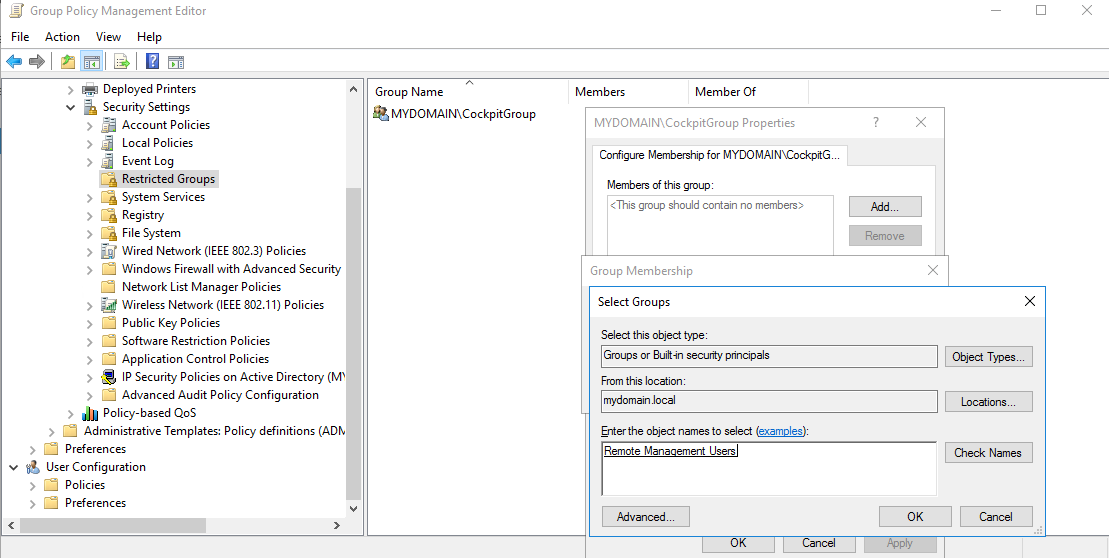The image size is (1109, 558).
Task: Click the Restricted Groups folder icon
Action: point(108,179)
